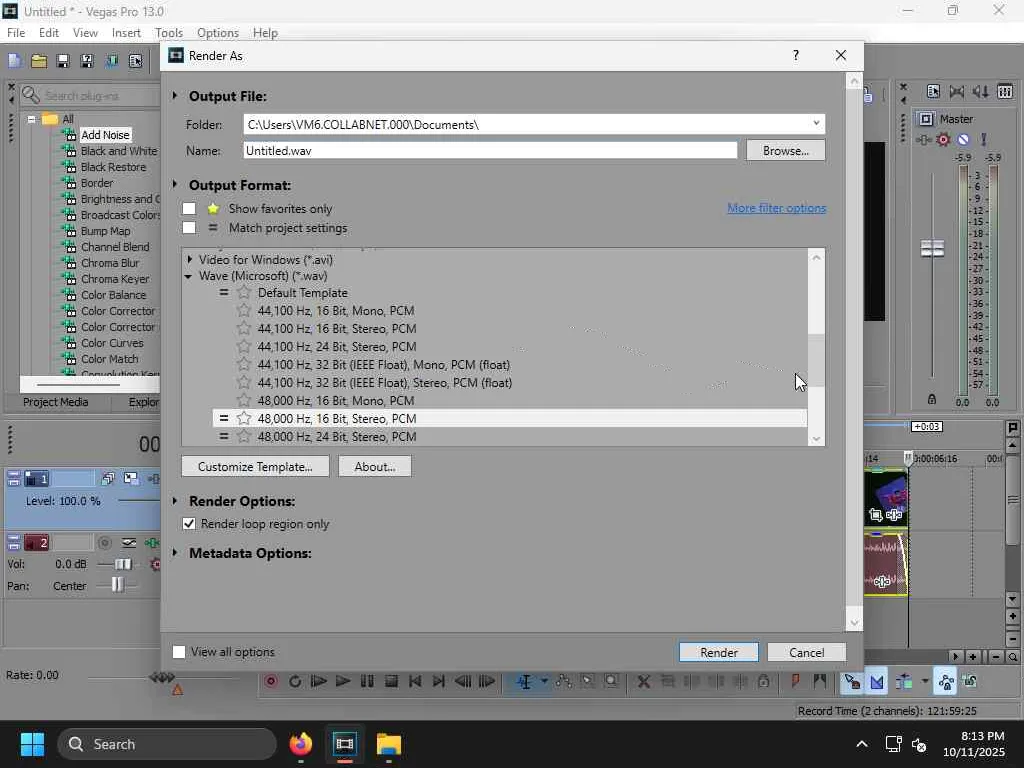Screen dimensions: 1024x768
Task: Go to start transport button
Action: 415,682
